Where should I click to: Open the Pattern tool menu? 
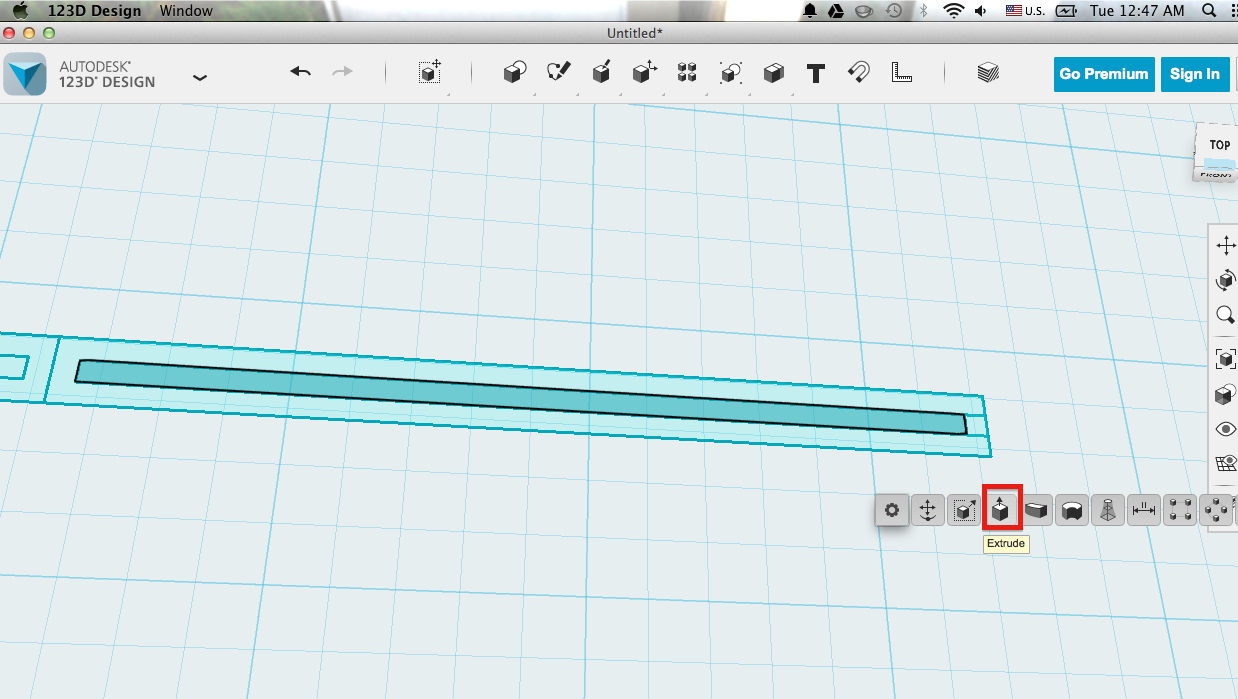(x=687, y=73)
